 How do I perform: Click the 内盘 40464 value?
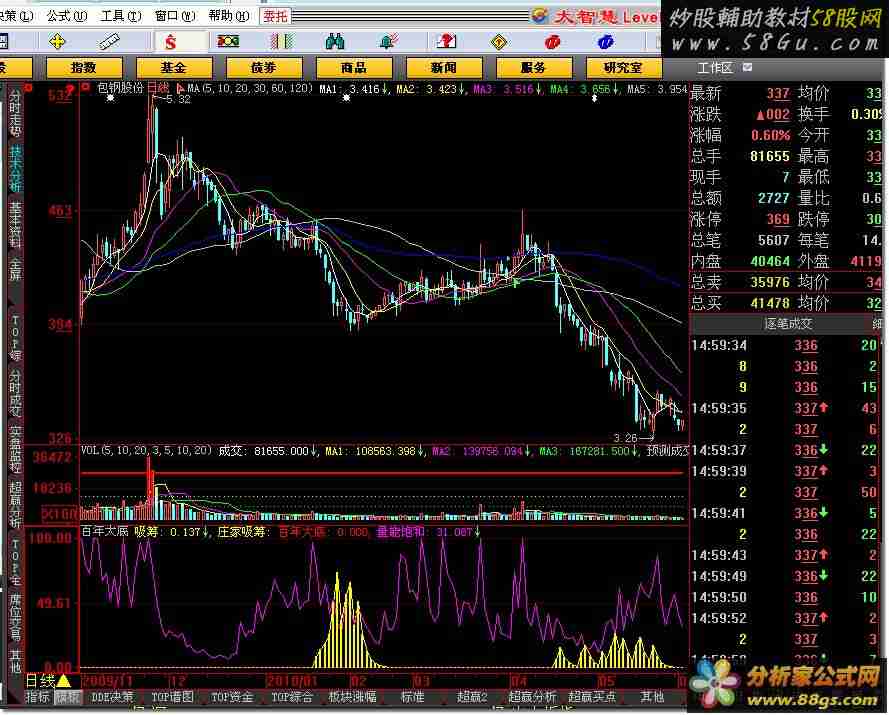coord(770,261)
